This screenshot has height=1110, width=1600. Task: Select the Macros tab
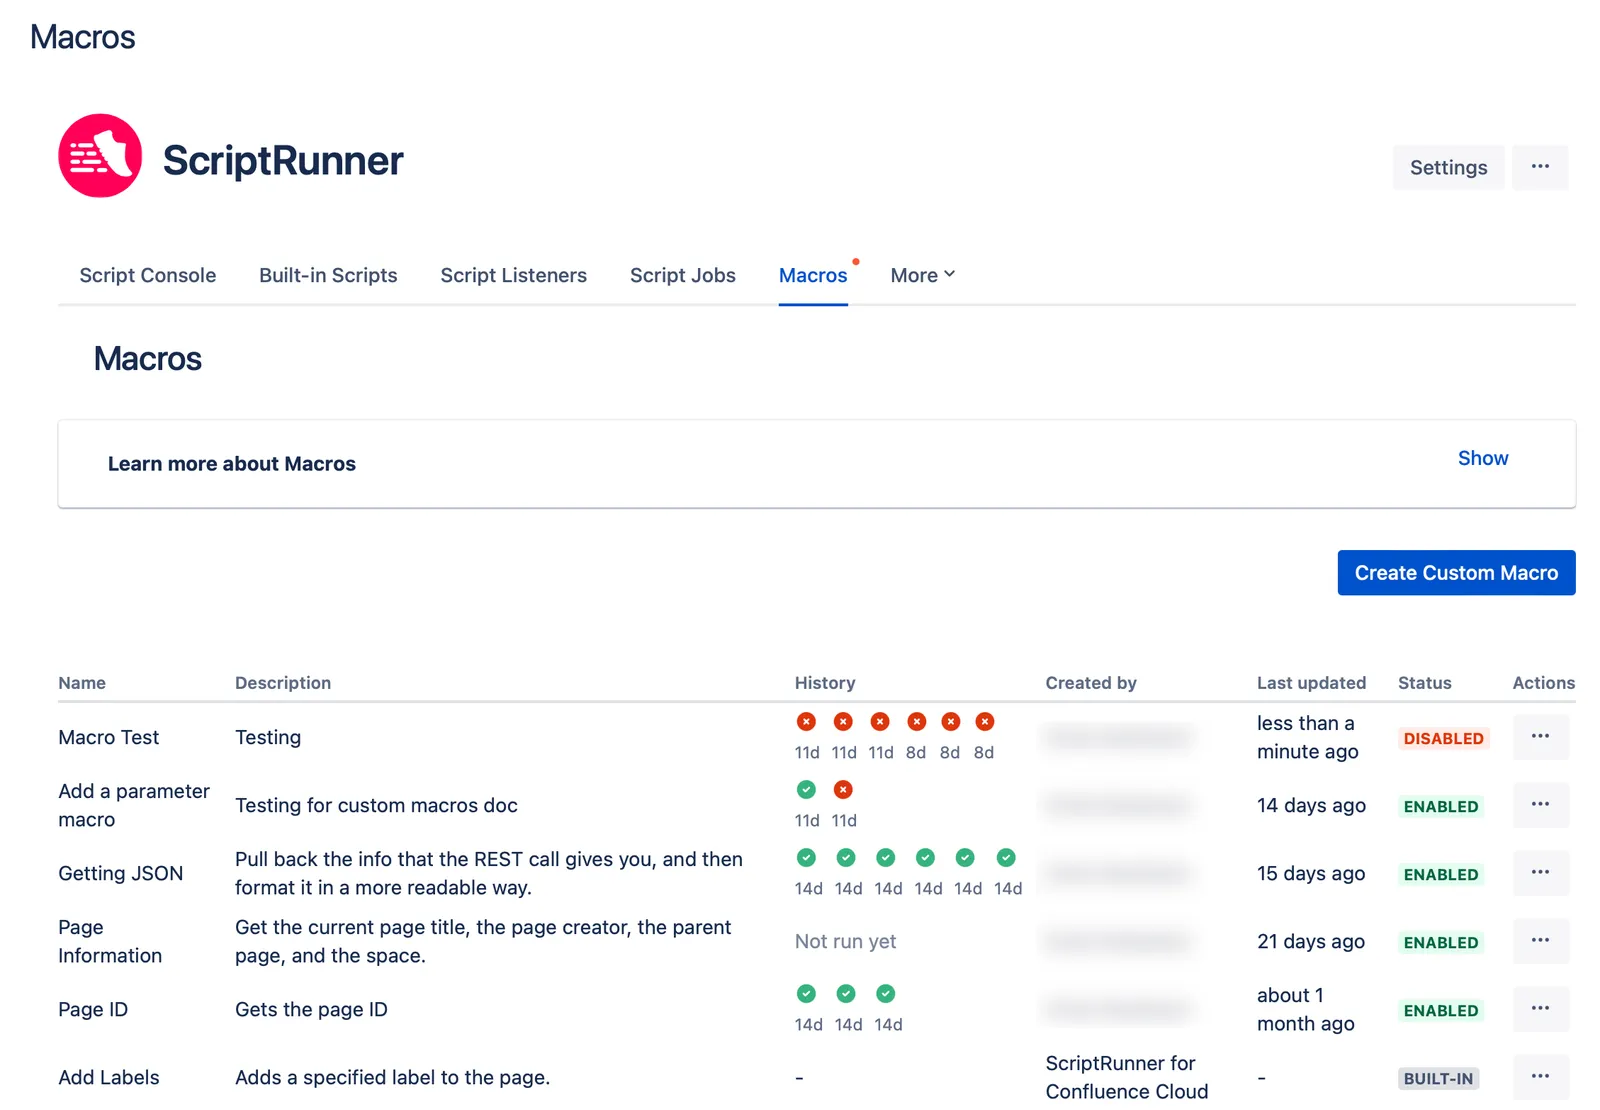[813, 275]
